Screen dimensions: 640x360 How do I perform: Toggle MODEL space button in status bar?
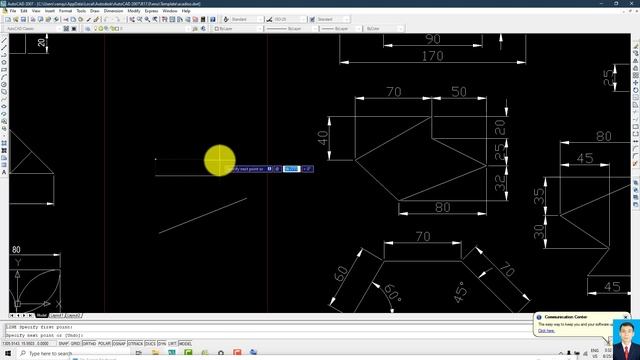pos(185,344)
